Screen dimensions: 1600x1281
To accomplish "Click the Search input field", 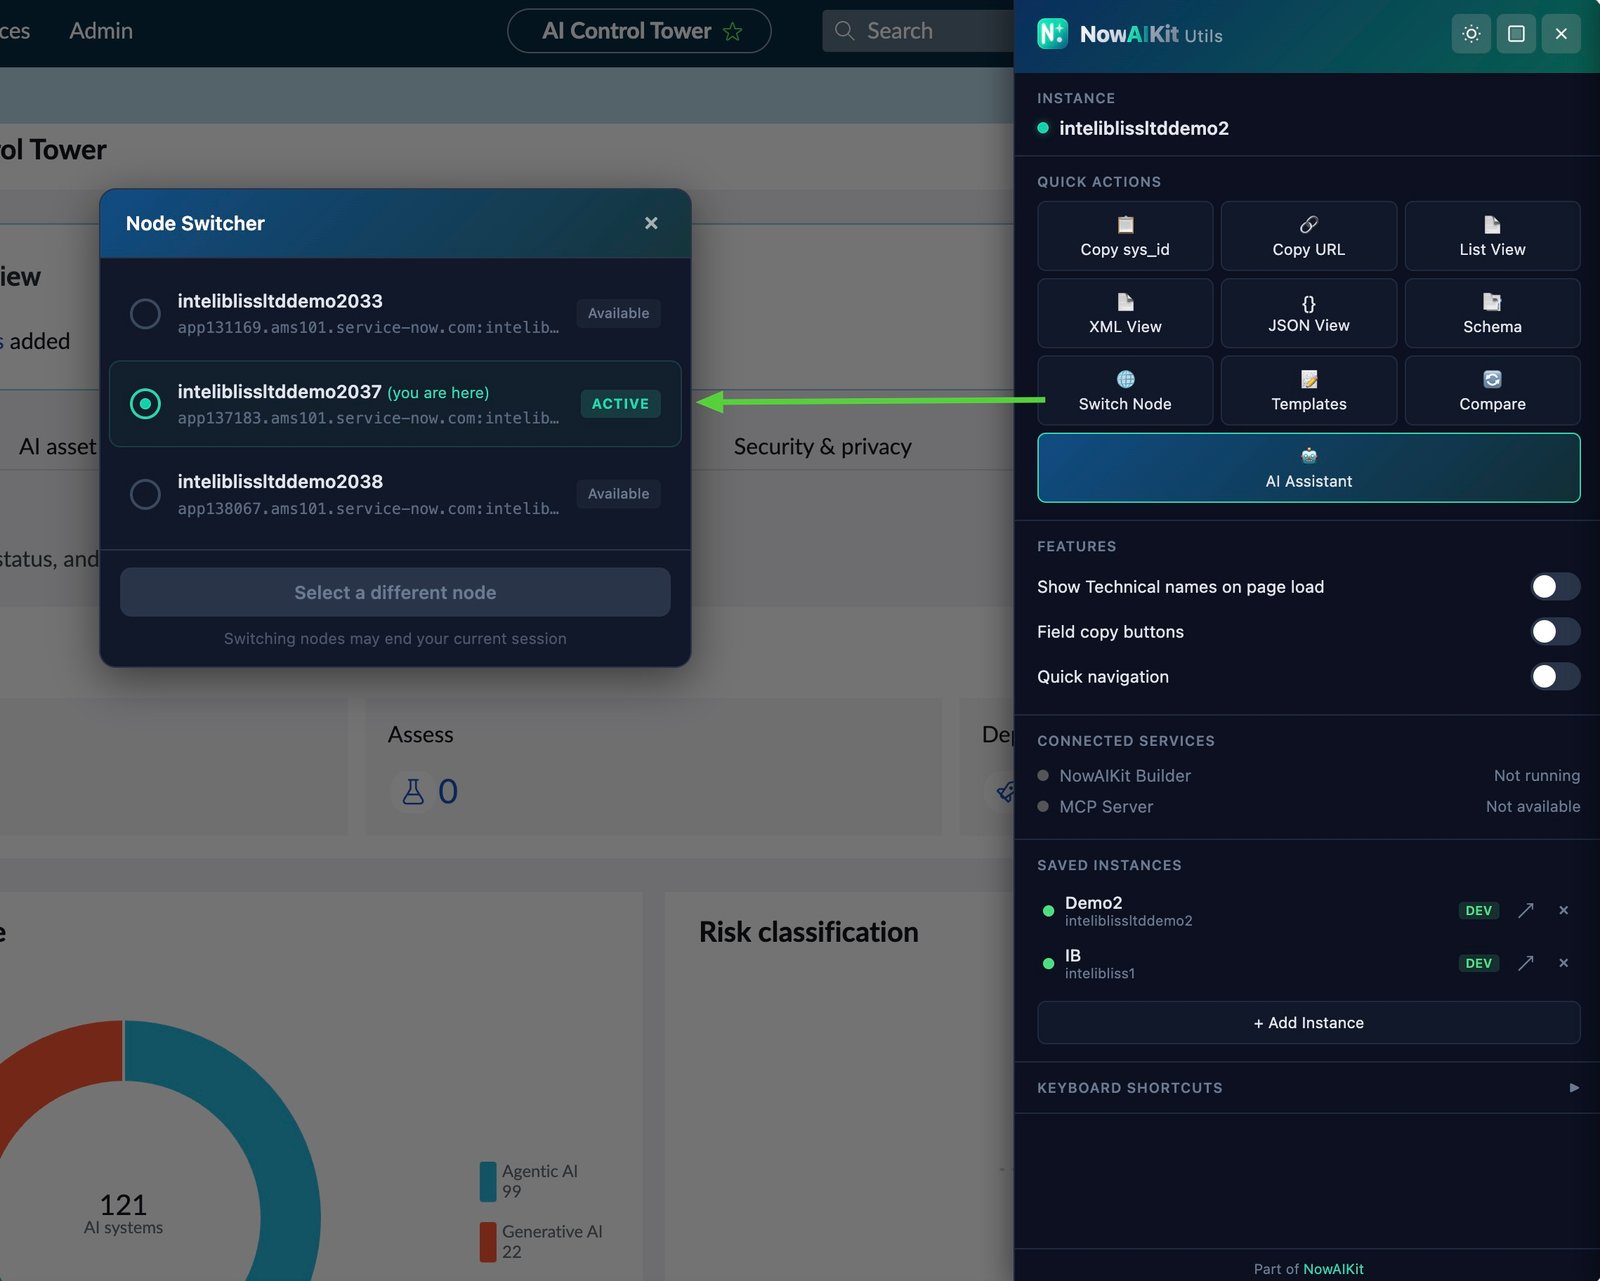I will coord(918,31).
